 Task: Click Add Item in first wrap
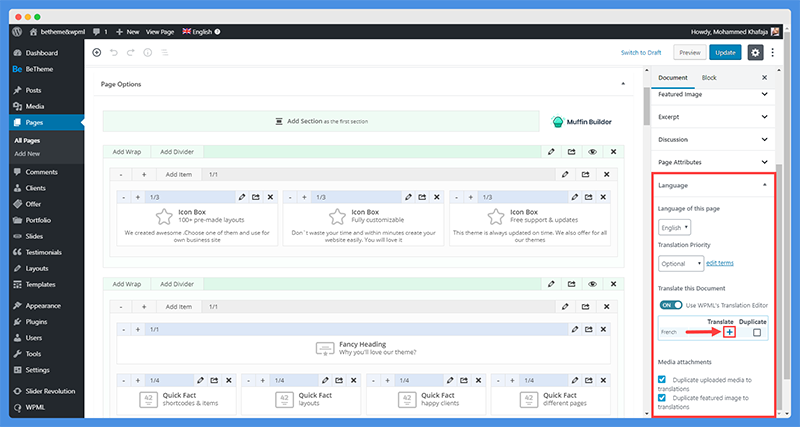click(179, 174)
